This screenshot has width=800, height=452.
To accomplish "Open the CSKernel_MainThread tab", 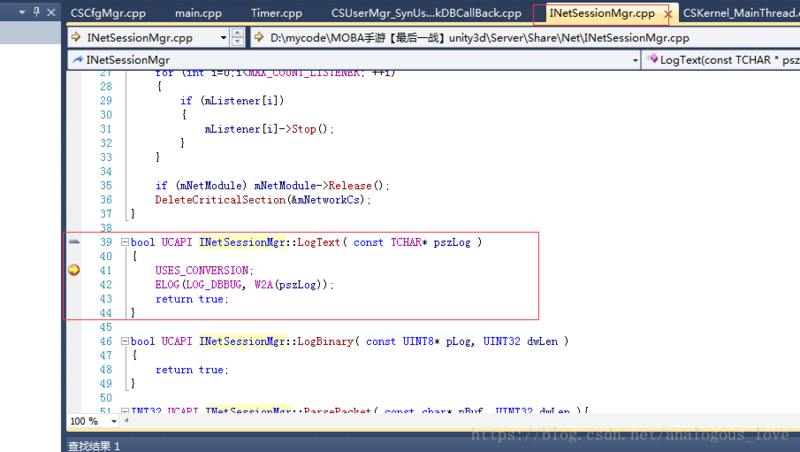I will coord(741,13).
